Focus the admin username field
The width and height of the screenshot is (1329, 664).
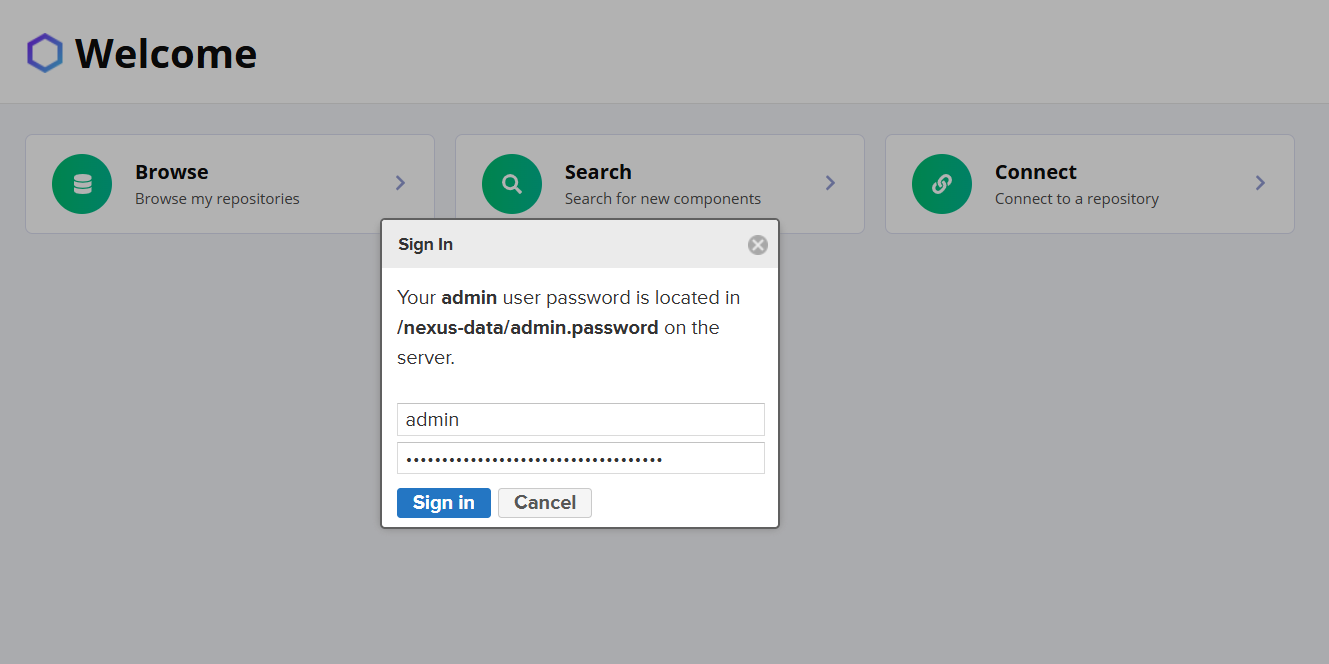click(581, 420)
